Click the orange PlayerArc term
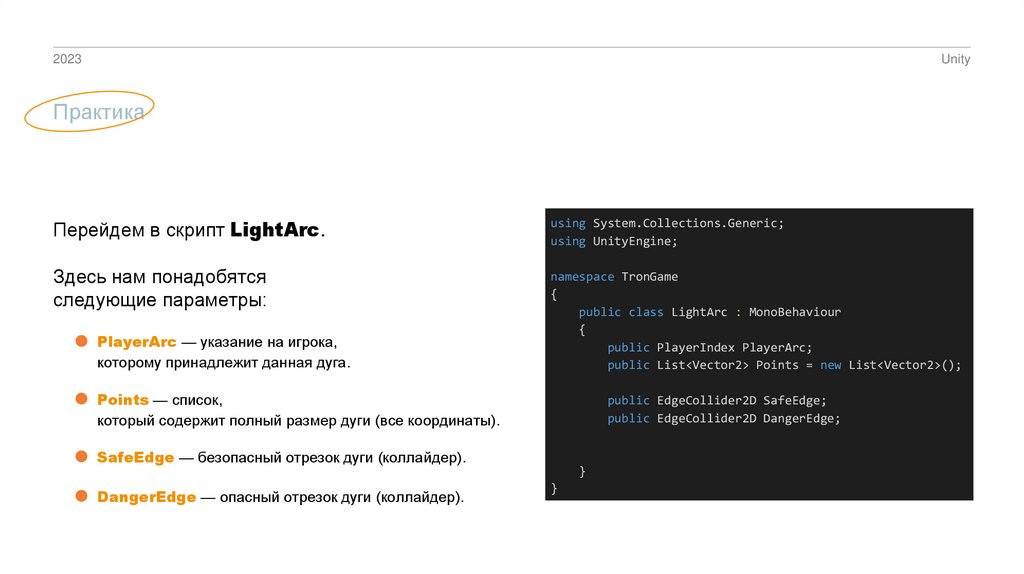 click(x=136, y=343)
